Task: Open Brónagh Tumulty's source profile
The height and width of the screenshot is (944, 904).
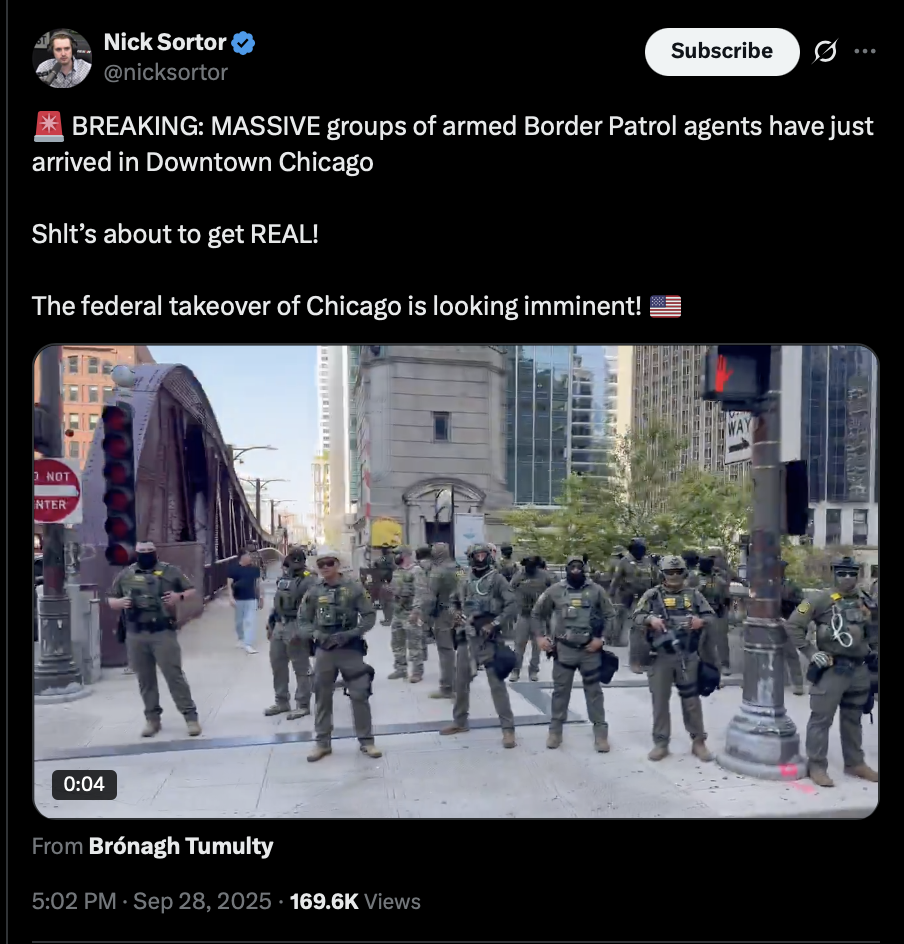Action: pyautogui.click(x=181, y=846)
